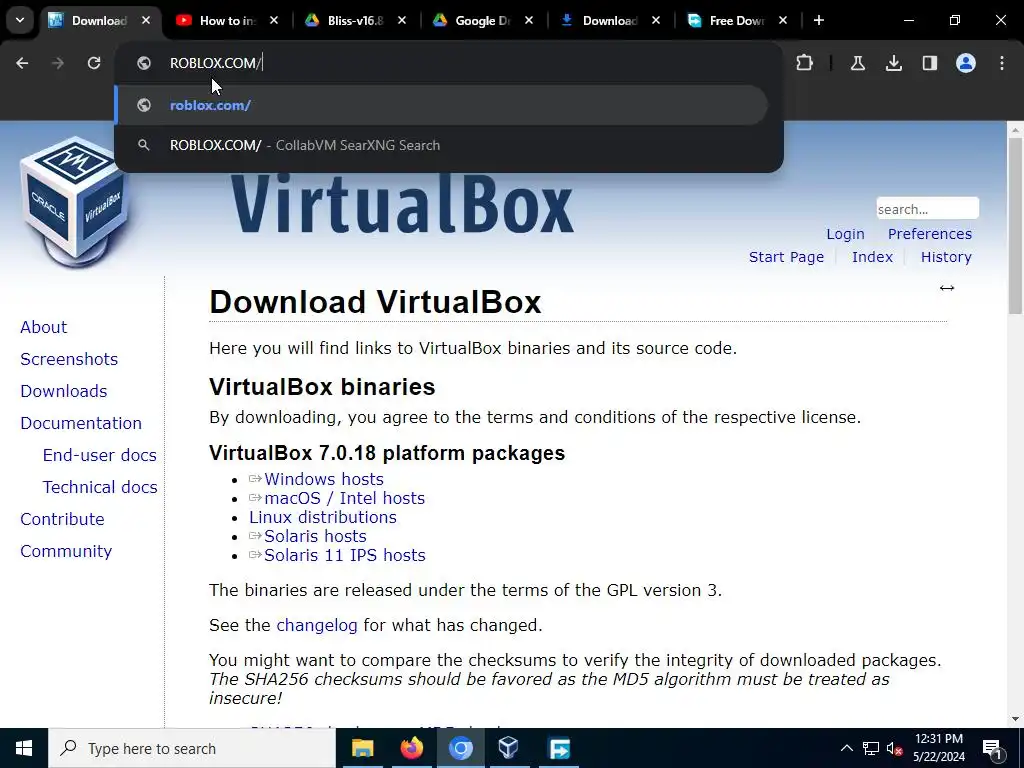Open Technical docs sidebar link
The image size is (1024, 768).
pyautogui.click(x=100, y=487)
